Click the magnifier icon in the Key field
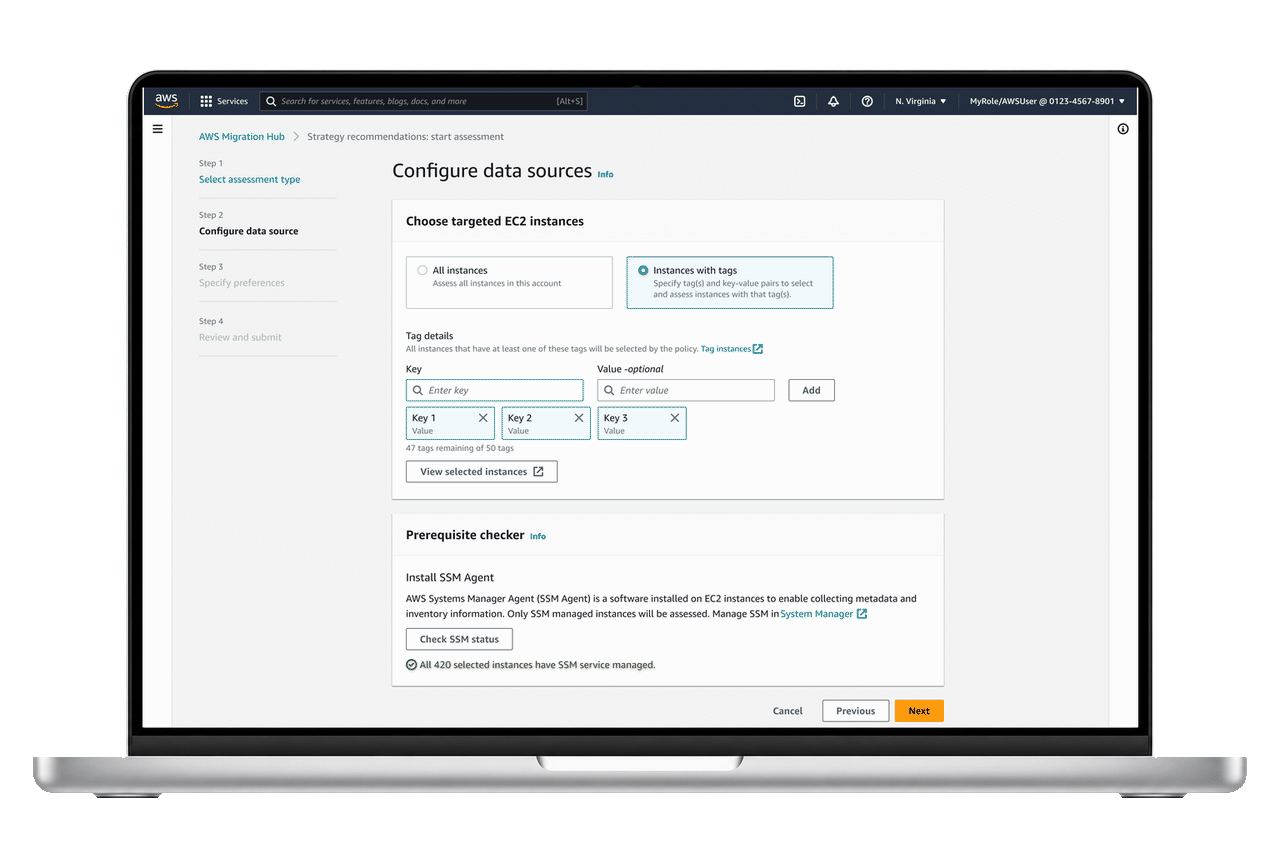 click(x=417, y=390)
